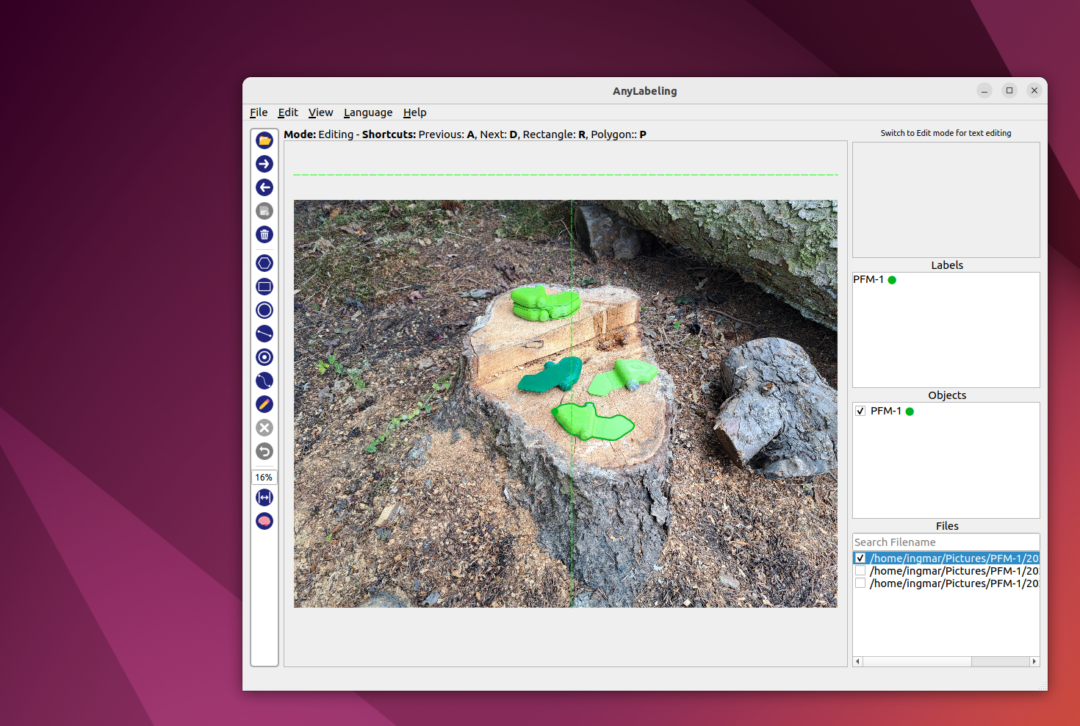Select the rectangle drawing tool

point(264,287)
